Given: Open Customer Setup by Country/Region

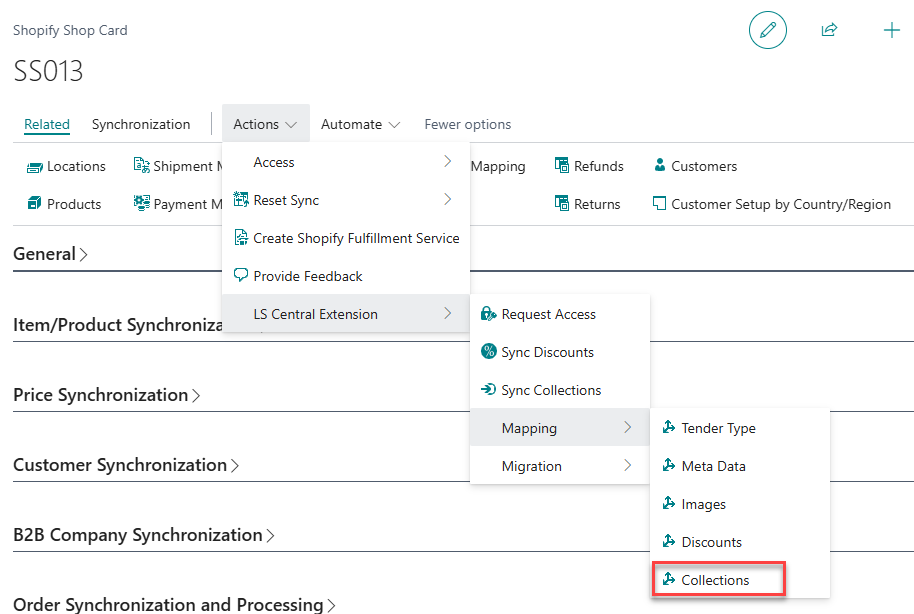Looking at the screenshot, I should pyautogui.click(x=772, y=204).
